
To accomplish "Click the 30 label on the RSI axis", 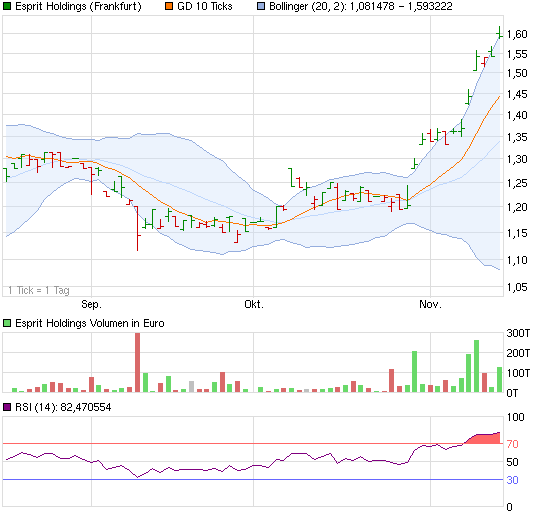I will click(x=512, y=480).
